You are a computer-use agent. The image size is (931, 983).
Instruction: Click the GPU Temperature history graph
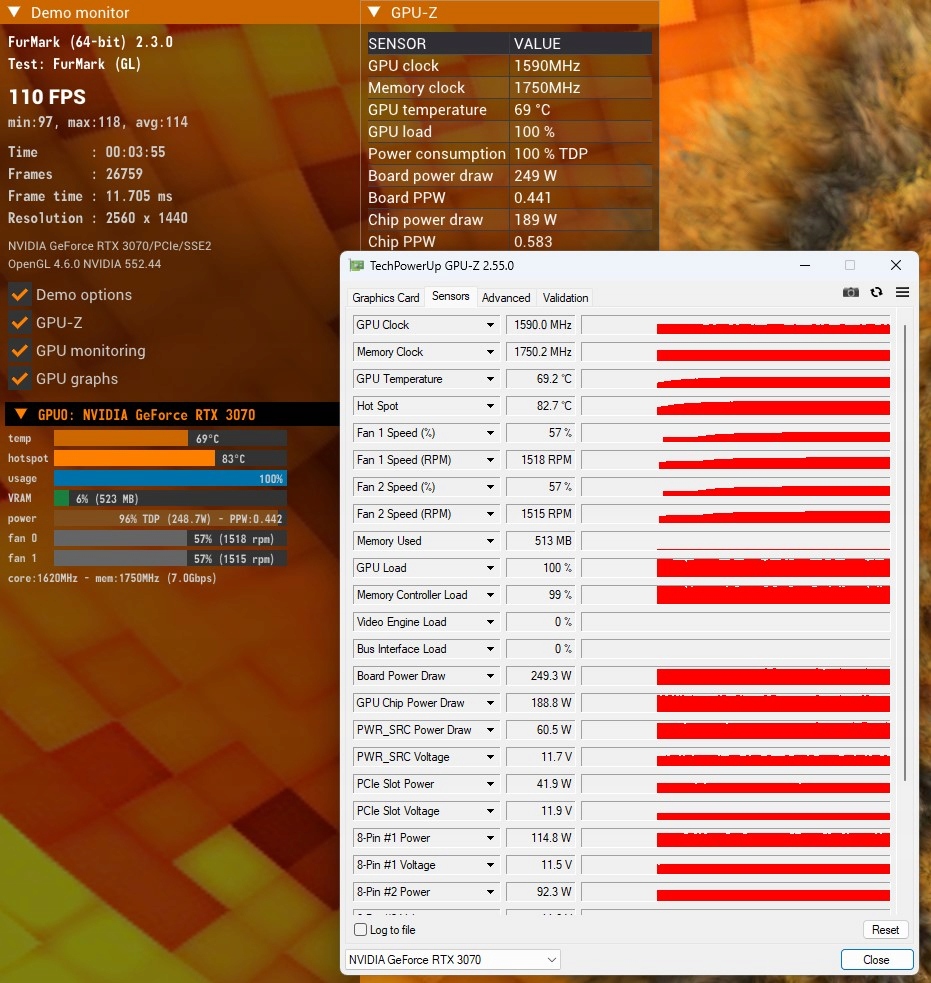click(x=735, y=379)
